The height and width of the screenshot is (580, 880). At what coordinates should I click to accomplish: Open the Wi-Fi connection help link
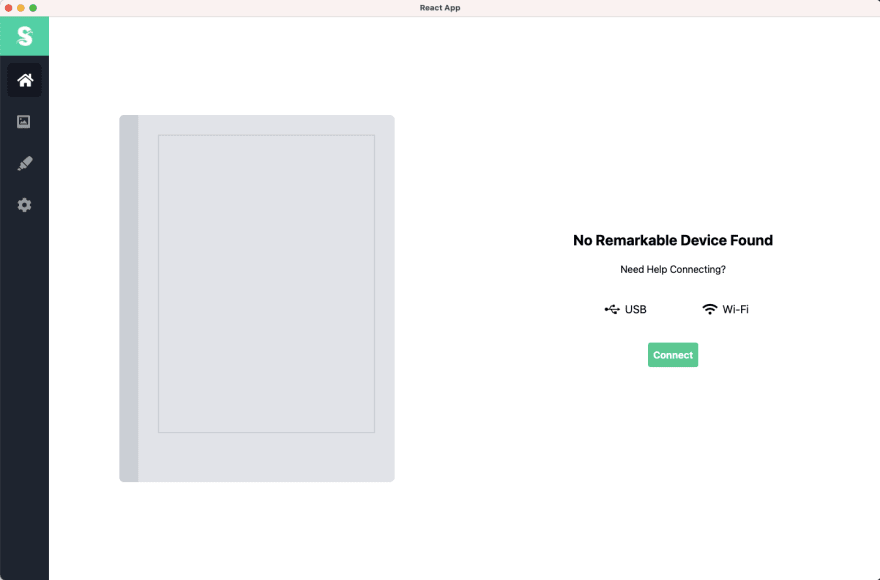click(x=725, y=309)
